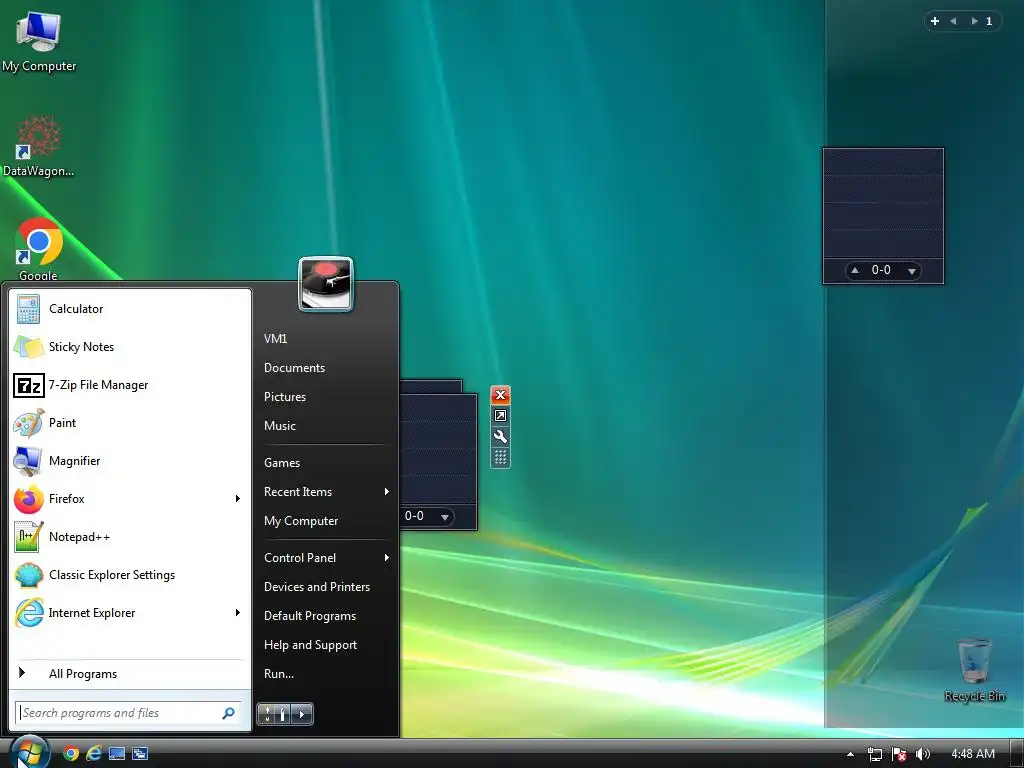1024x768 pixels.
Task: Expand the Control Panel submenu arrow
Action: point(387,558)
